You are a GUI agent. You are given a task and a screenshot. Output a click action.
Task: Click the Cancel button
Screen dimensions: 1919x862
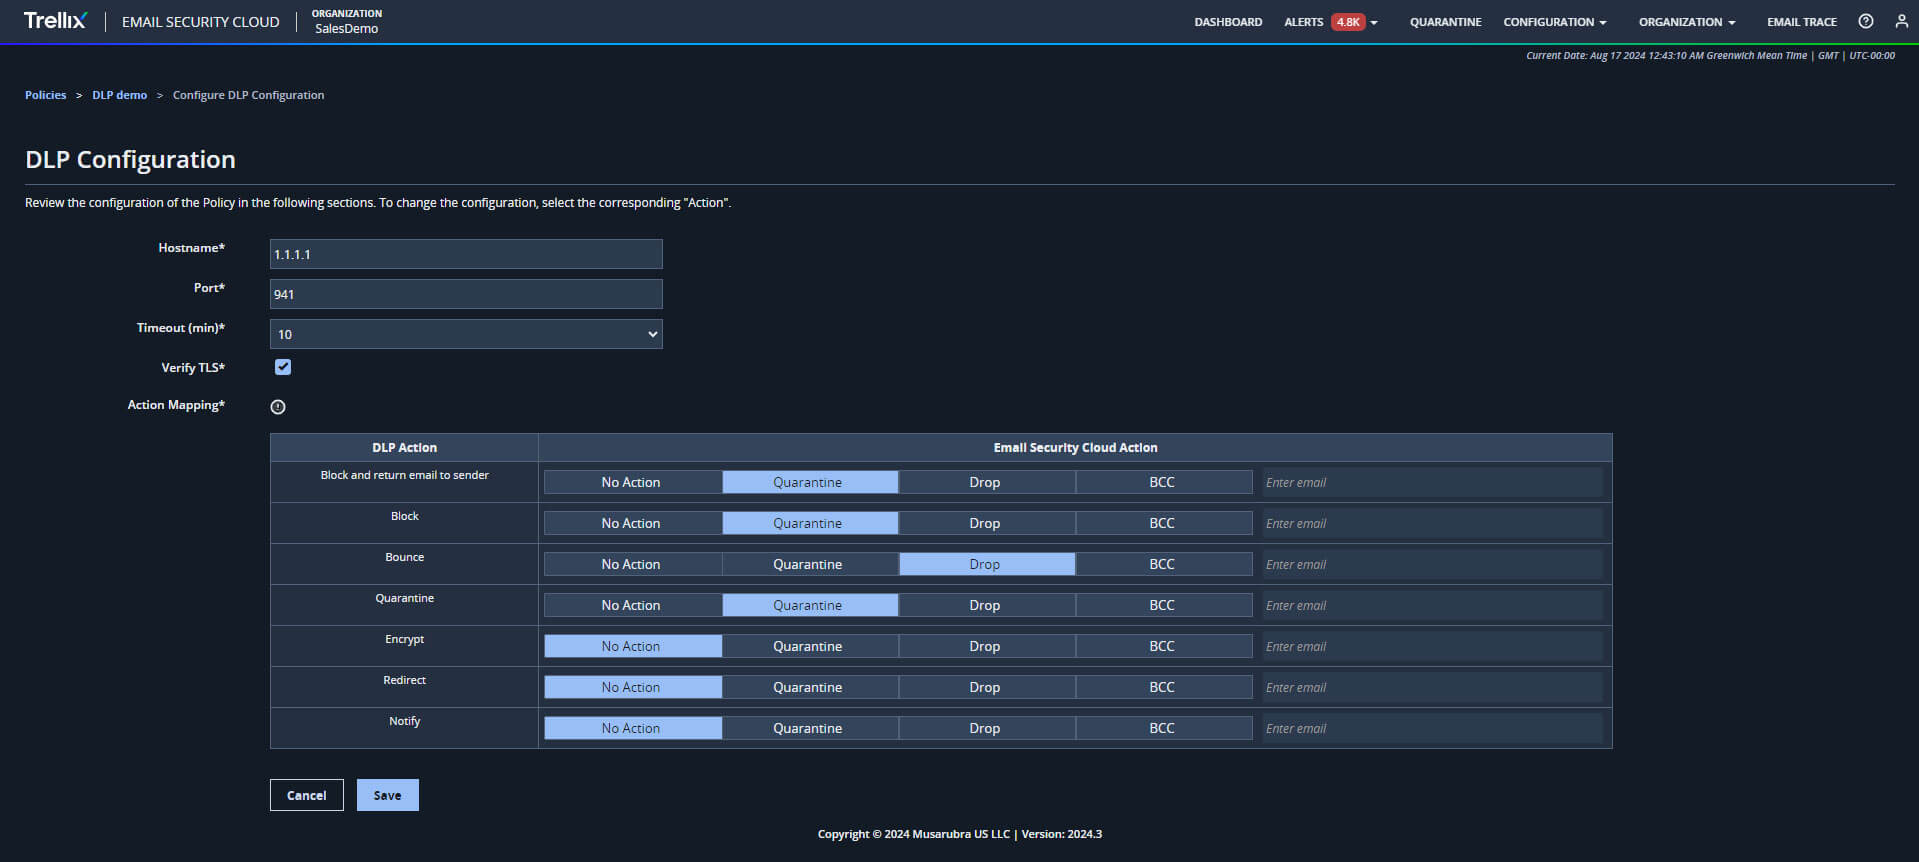click(x=306, y=795)
